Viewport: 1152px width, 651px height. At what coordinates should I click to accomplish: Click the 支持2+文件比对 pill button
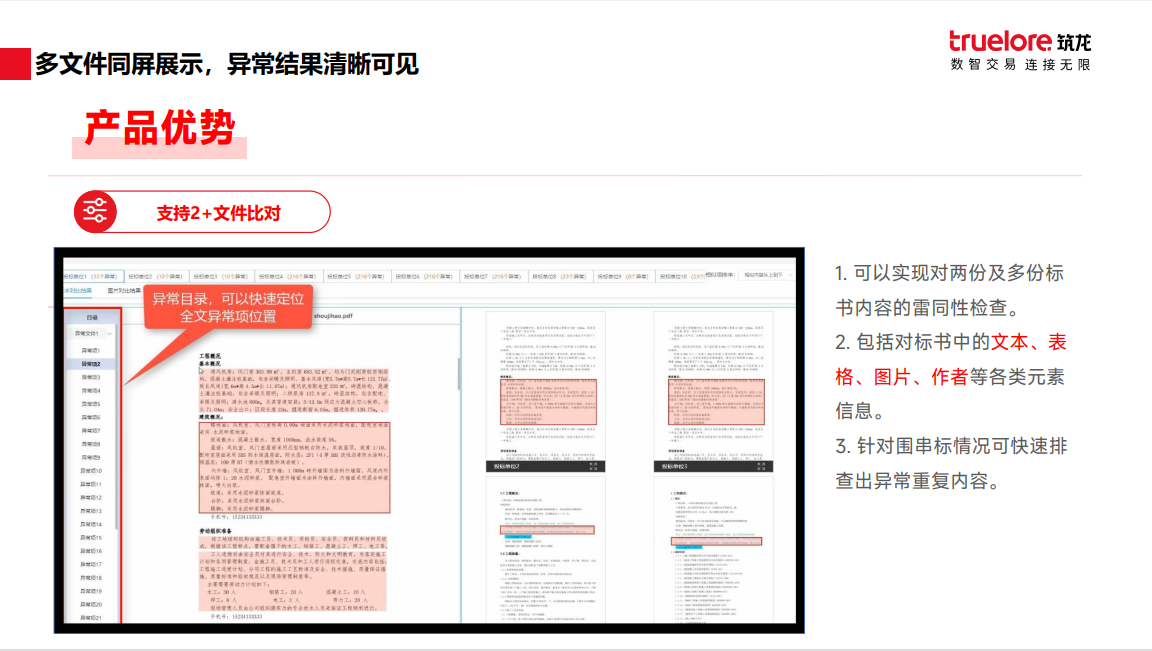(202, 212)
